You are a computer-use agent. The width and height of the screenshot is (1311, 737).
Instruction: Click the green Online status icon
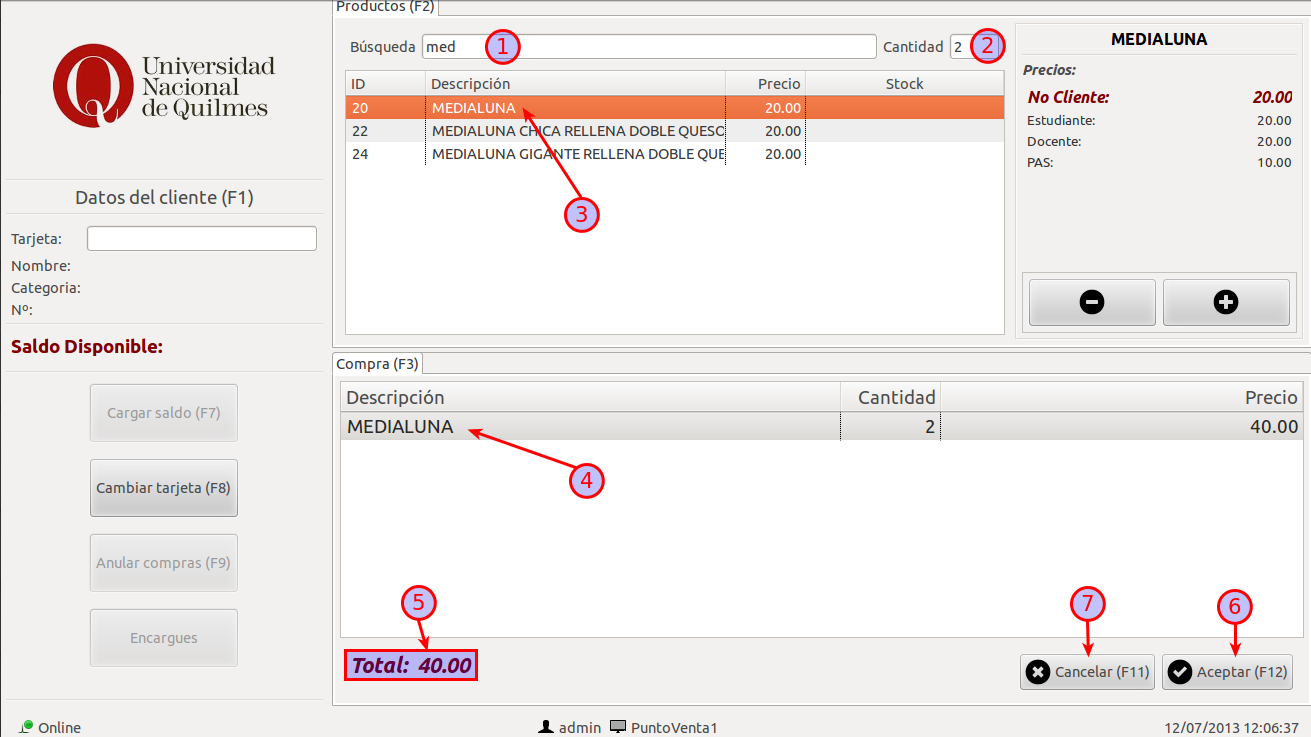click(27, 726)
